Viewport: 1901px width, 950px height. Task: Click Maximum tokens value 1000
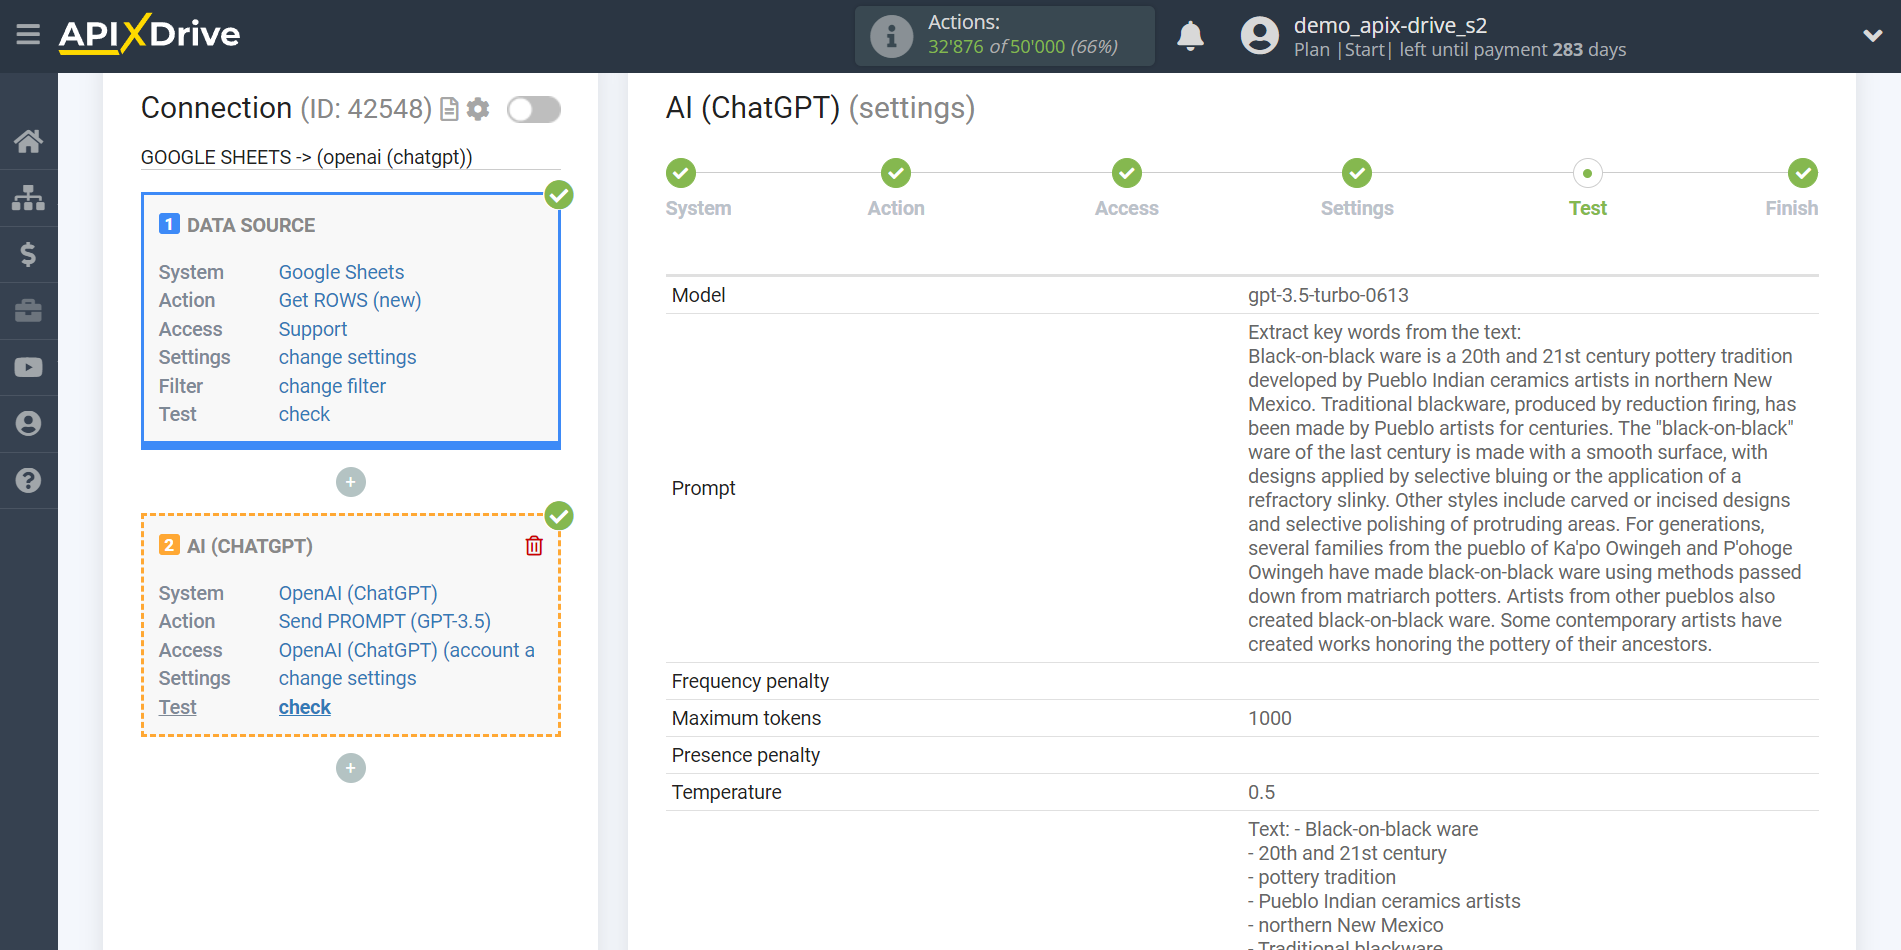click(x=1270, y=718)
